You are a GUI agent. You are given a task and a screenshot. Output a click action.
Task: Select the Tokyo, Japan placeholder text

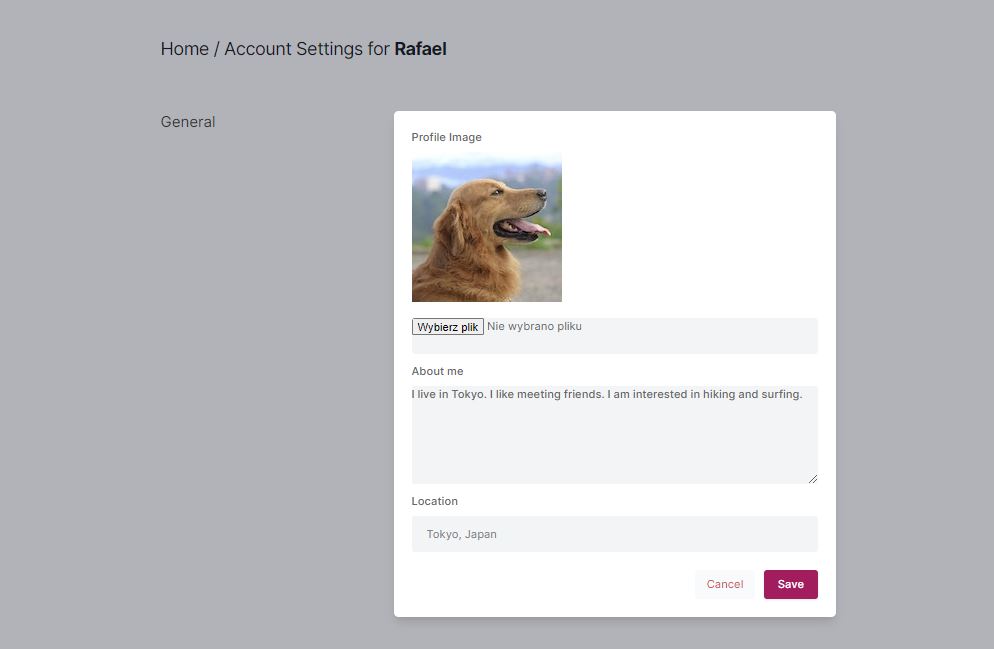click(x=460, y=534)
